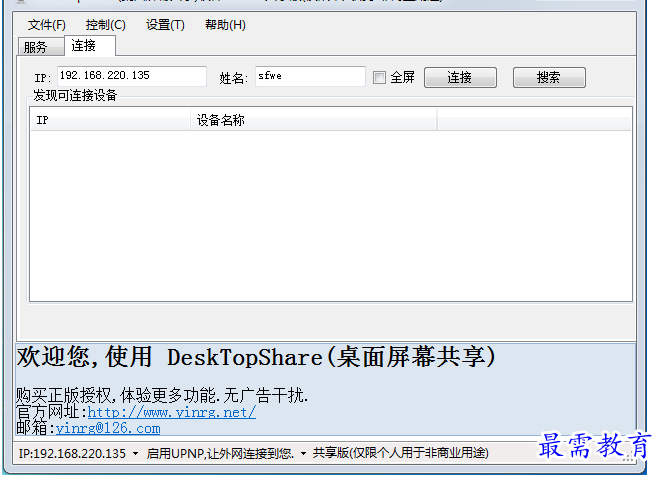660x477 pixels.
Task: Click the IP:192.168.220.135 status bar text
Action: [x=72, y=453]
